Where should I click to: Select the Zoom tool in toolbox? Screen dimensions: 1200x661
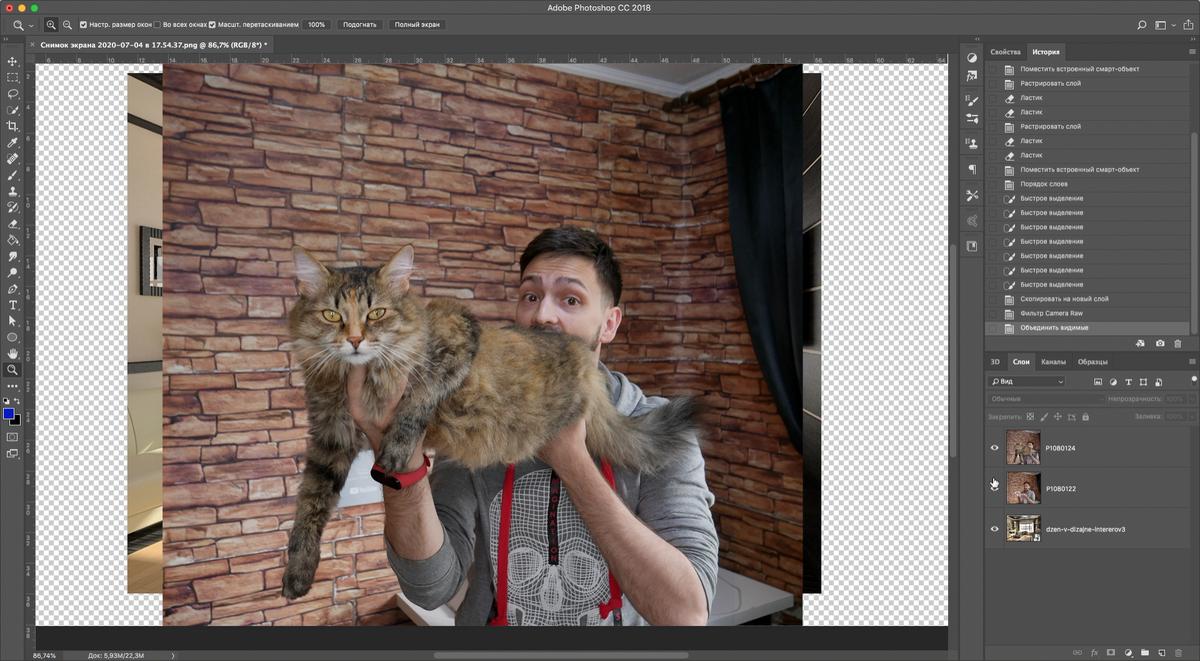(x=13, y=370)
